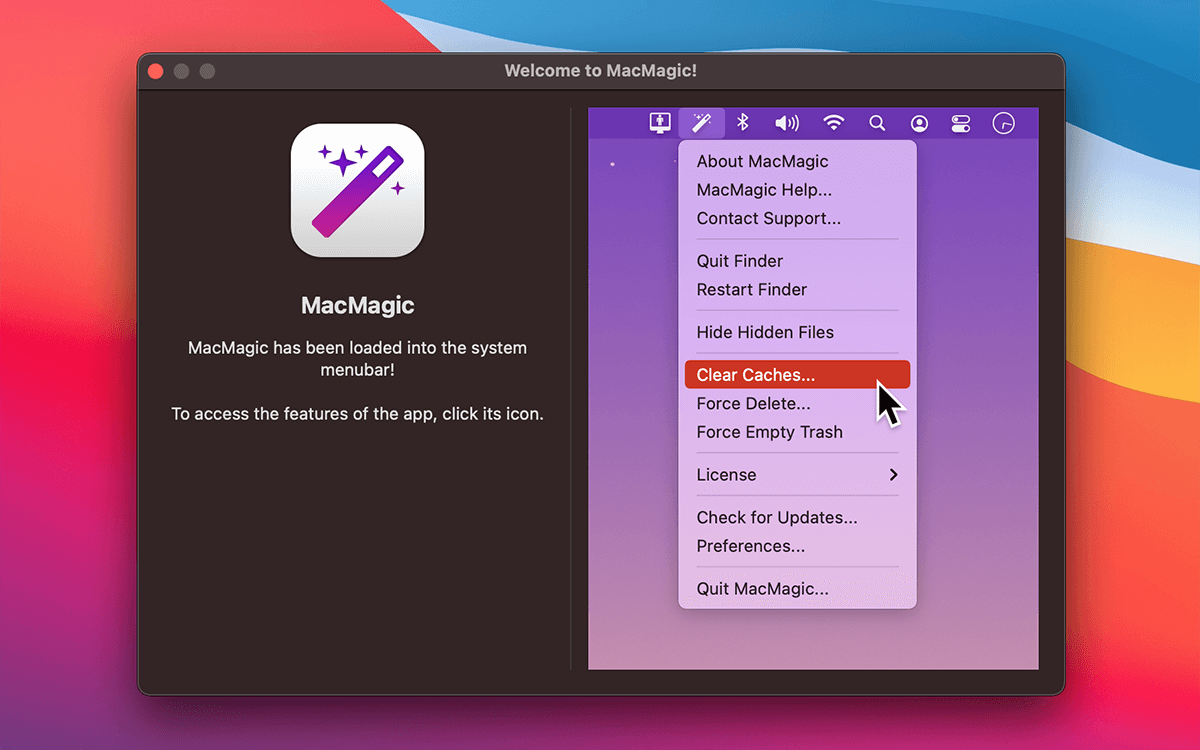Open the screen mirroring display icon

point(660,123)
